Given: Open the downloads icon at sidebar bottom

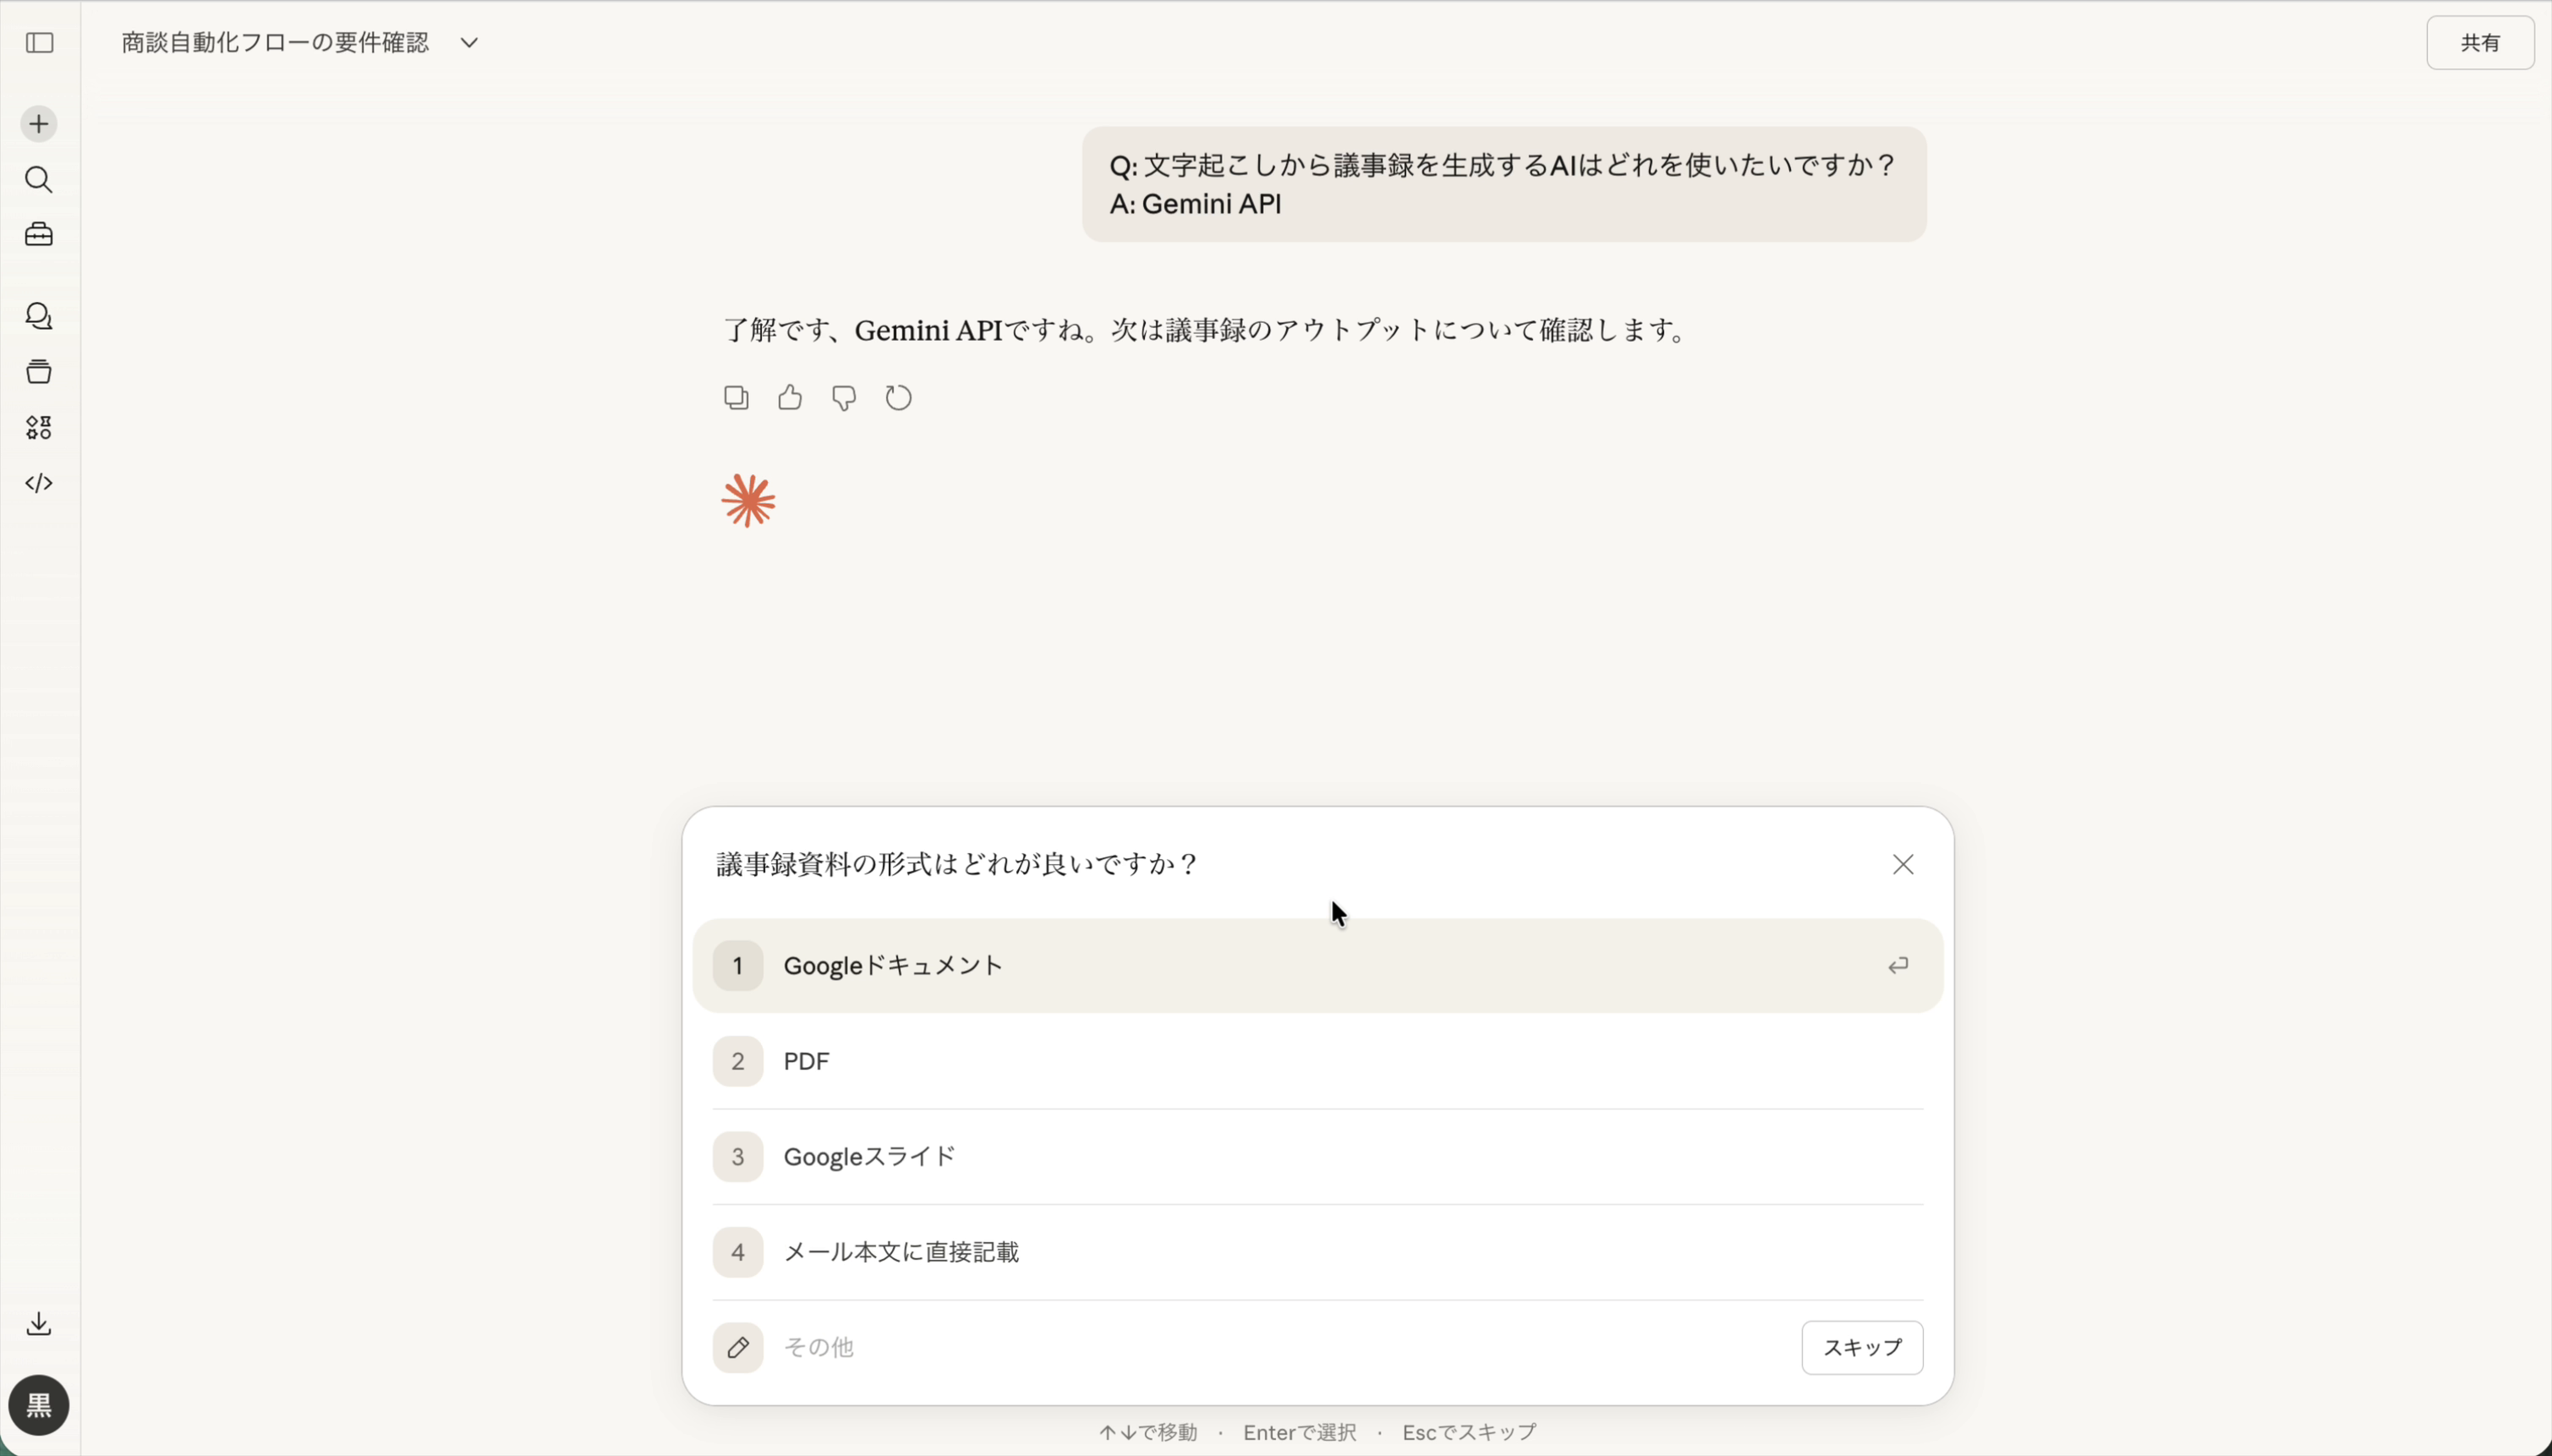Looking at the screenshot, I should 39,1323.
